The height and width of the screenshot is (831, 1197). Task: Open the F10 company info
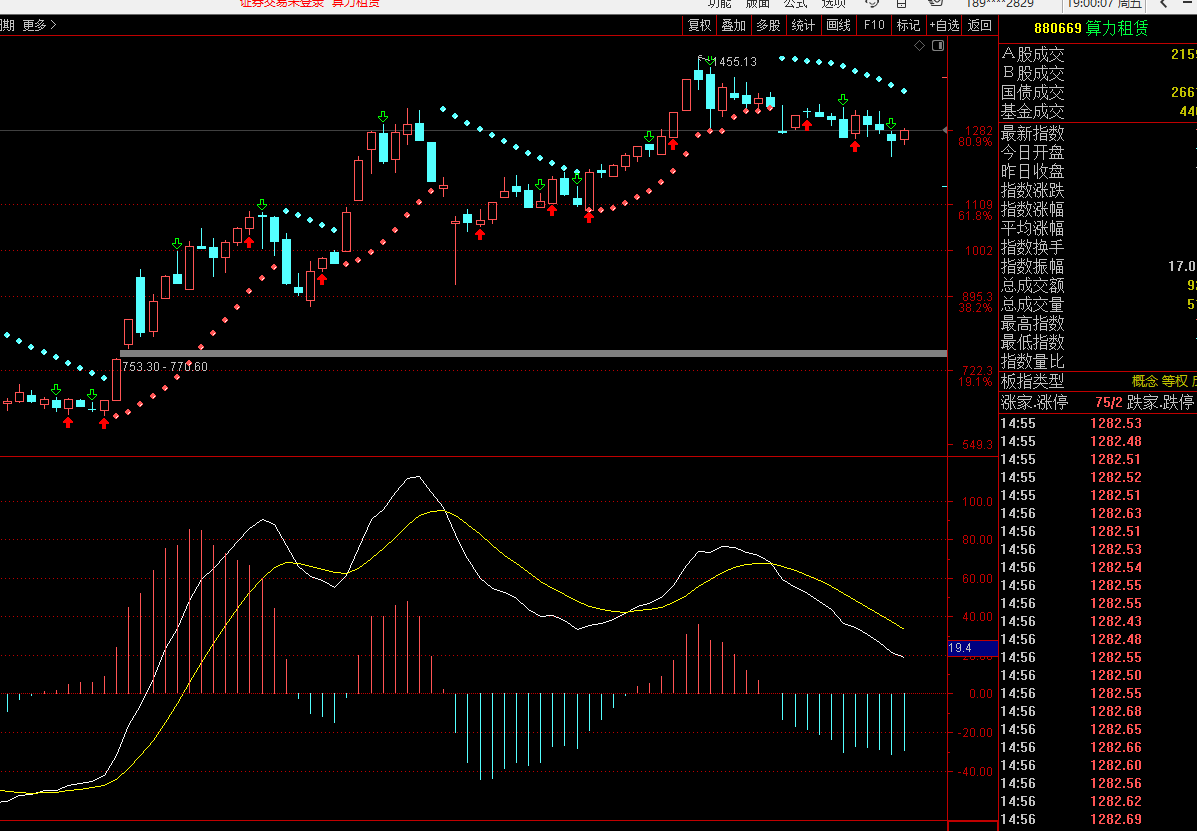click(873, 25)
